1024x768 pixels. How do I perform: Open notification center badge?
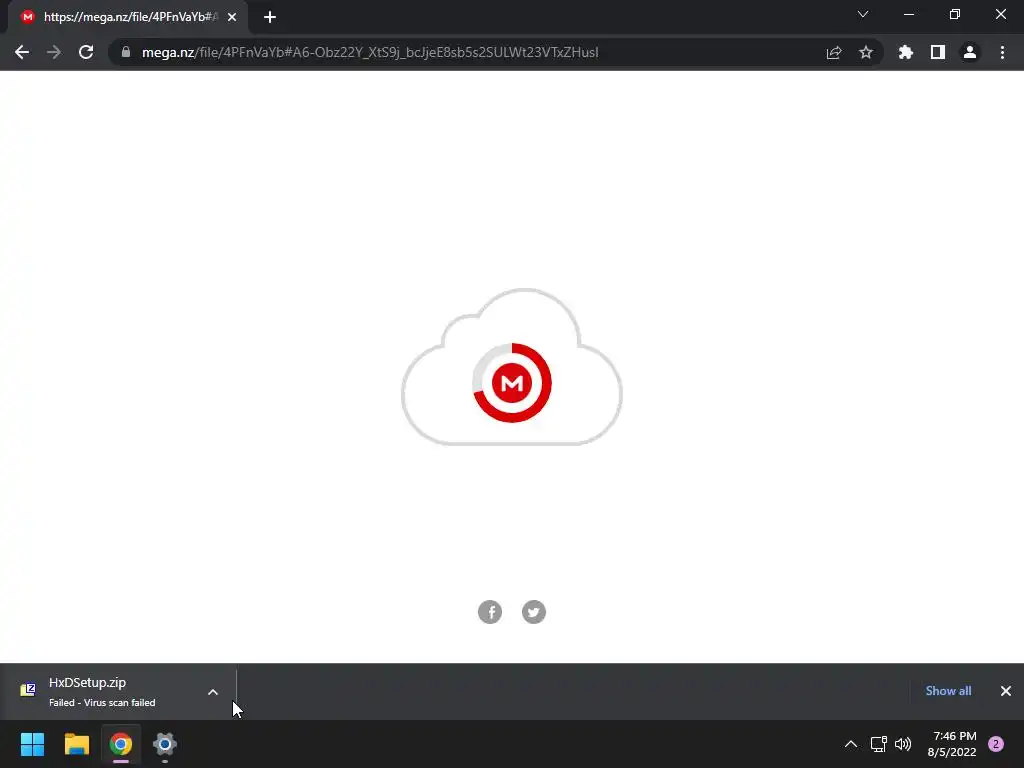point(996,744)
